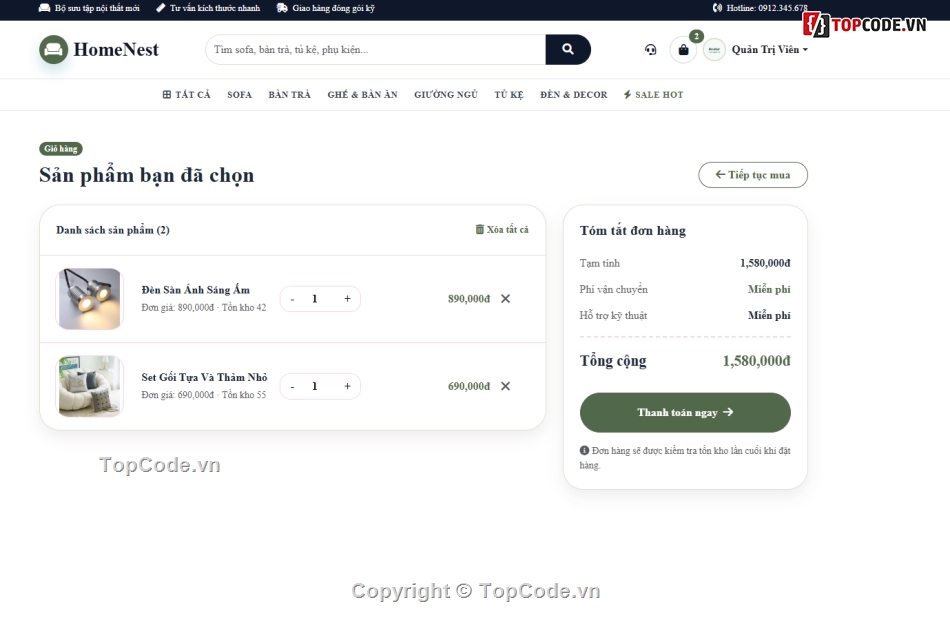Open GIƯỜNG NGỦ category
This screenshot has width=950, height=622.
(446, 94)
